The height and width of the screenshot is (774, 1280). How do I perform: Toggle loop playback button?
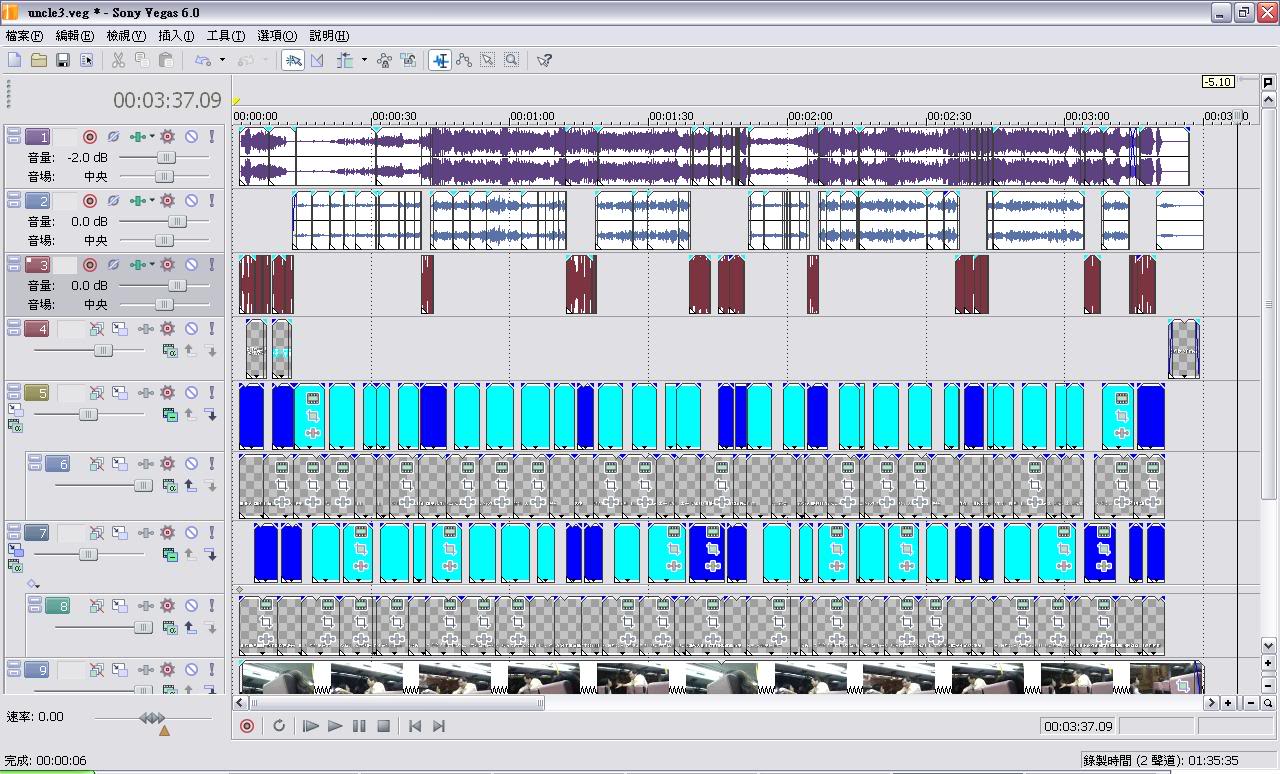point(279,726)
